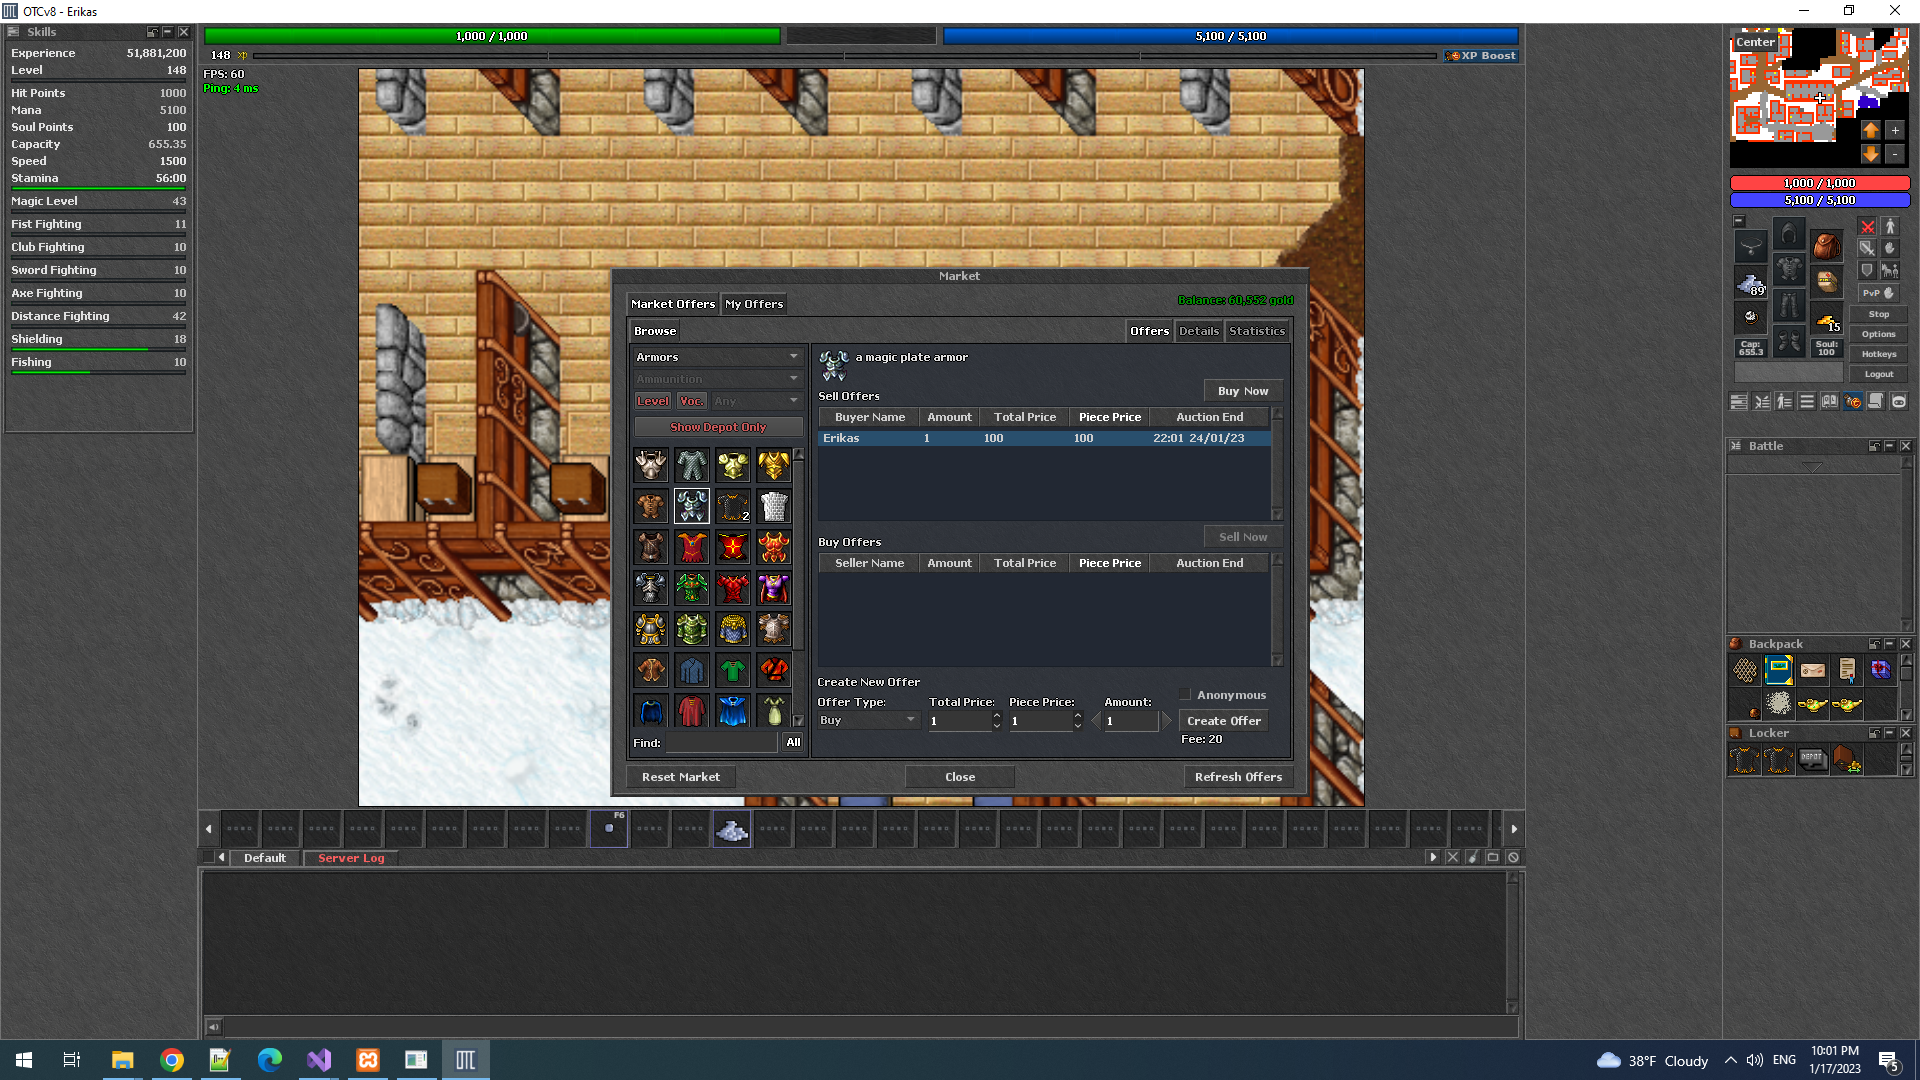Viewport: 1920px width, 1080px height.
Task: Switch to the Market Offers tab
Action: click(673, 304)
